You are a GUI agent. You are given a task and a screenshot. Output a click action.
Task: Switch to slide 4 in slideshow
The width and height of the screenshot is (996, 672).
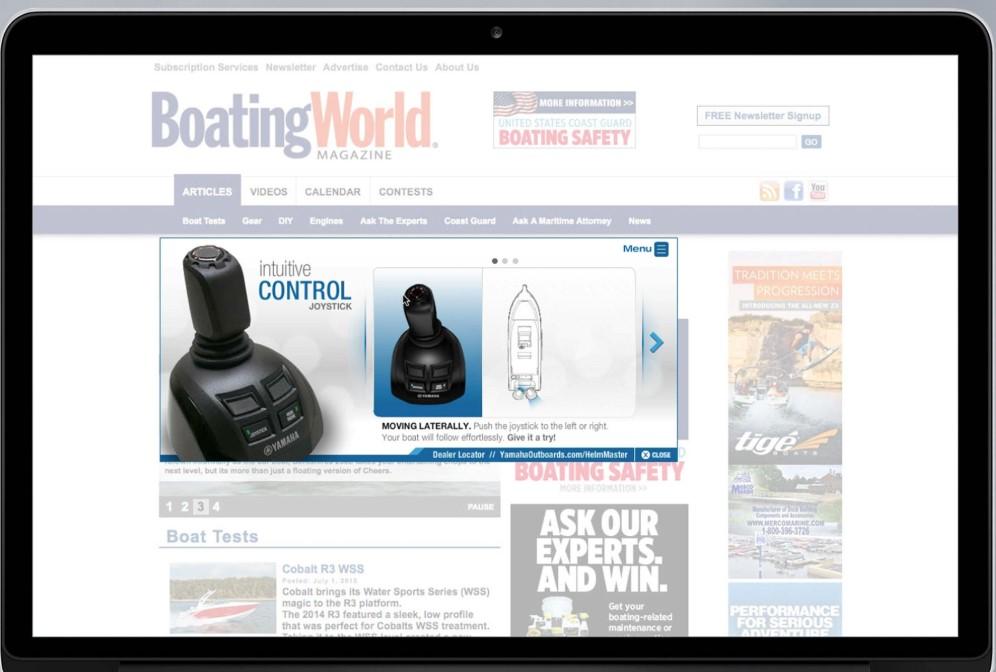click(216, 507)
